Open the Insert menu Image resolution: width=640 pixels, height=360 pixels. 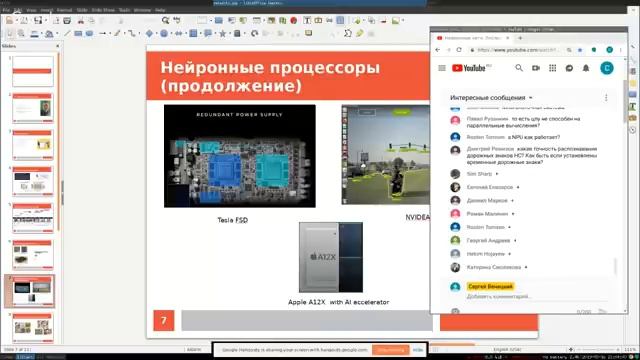(x=47, y=10)
